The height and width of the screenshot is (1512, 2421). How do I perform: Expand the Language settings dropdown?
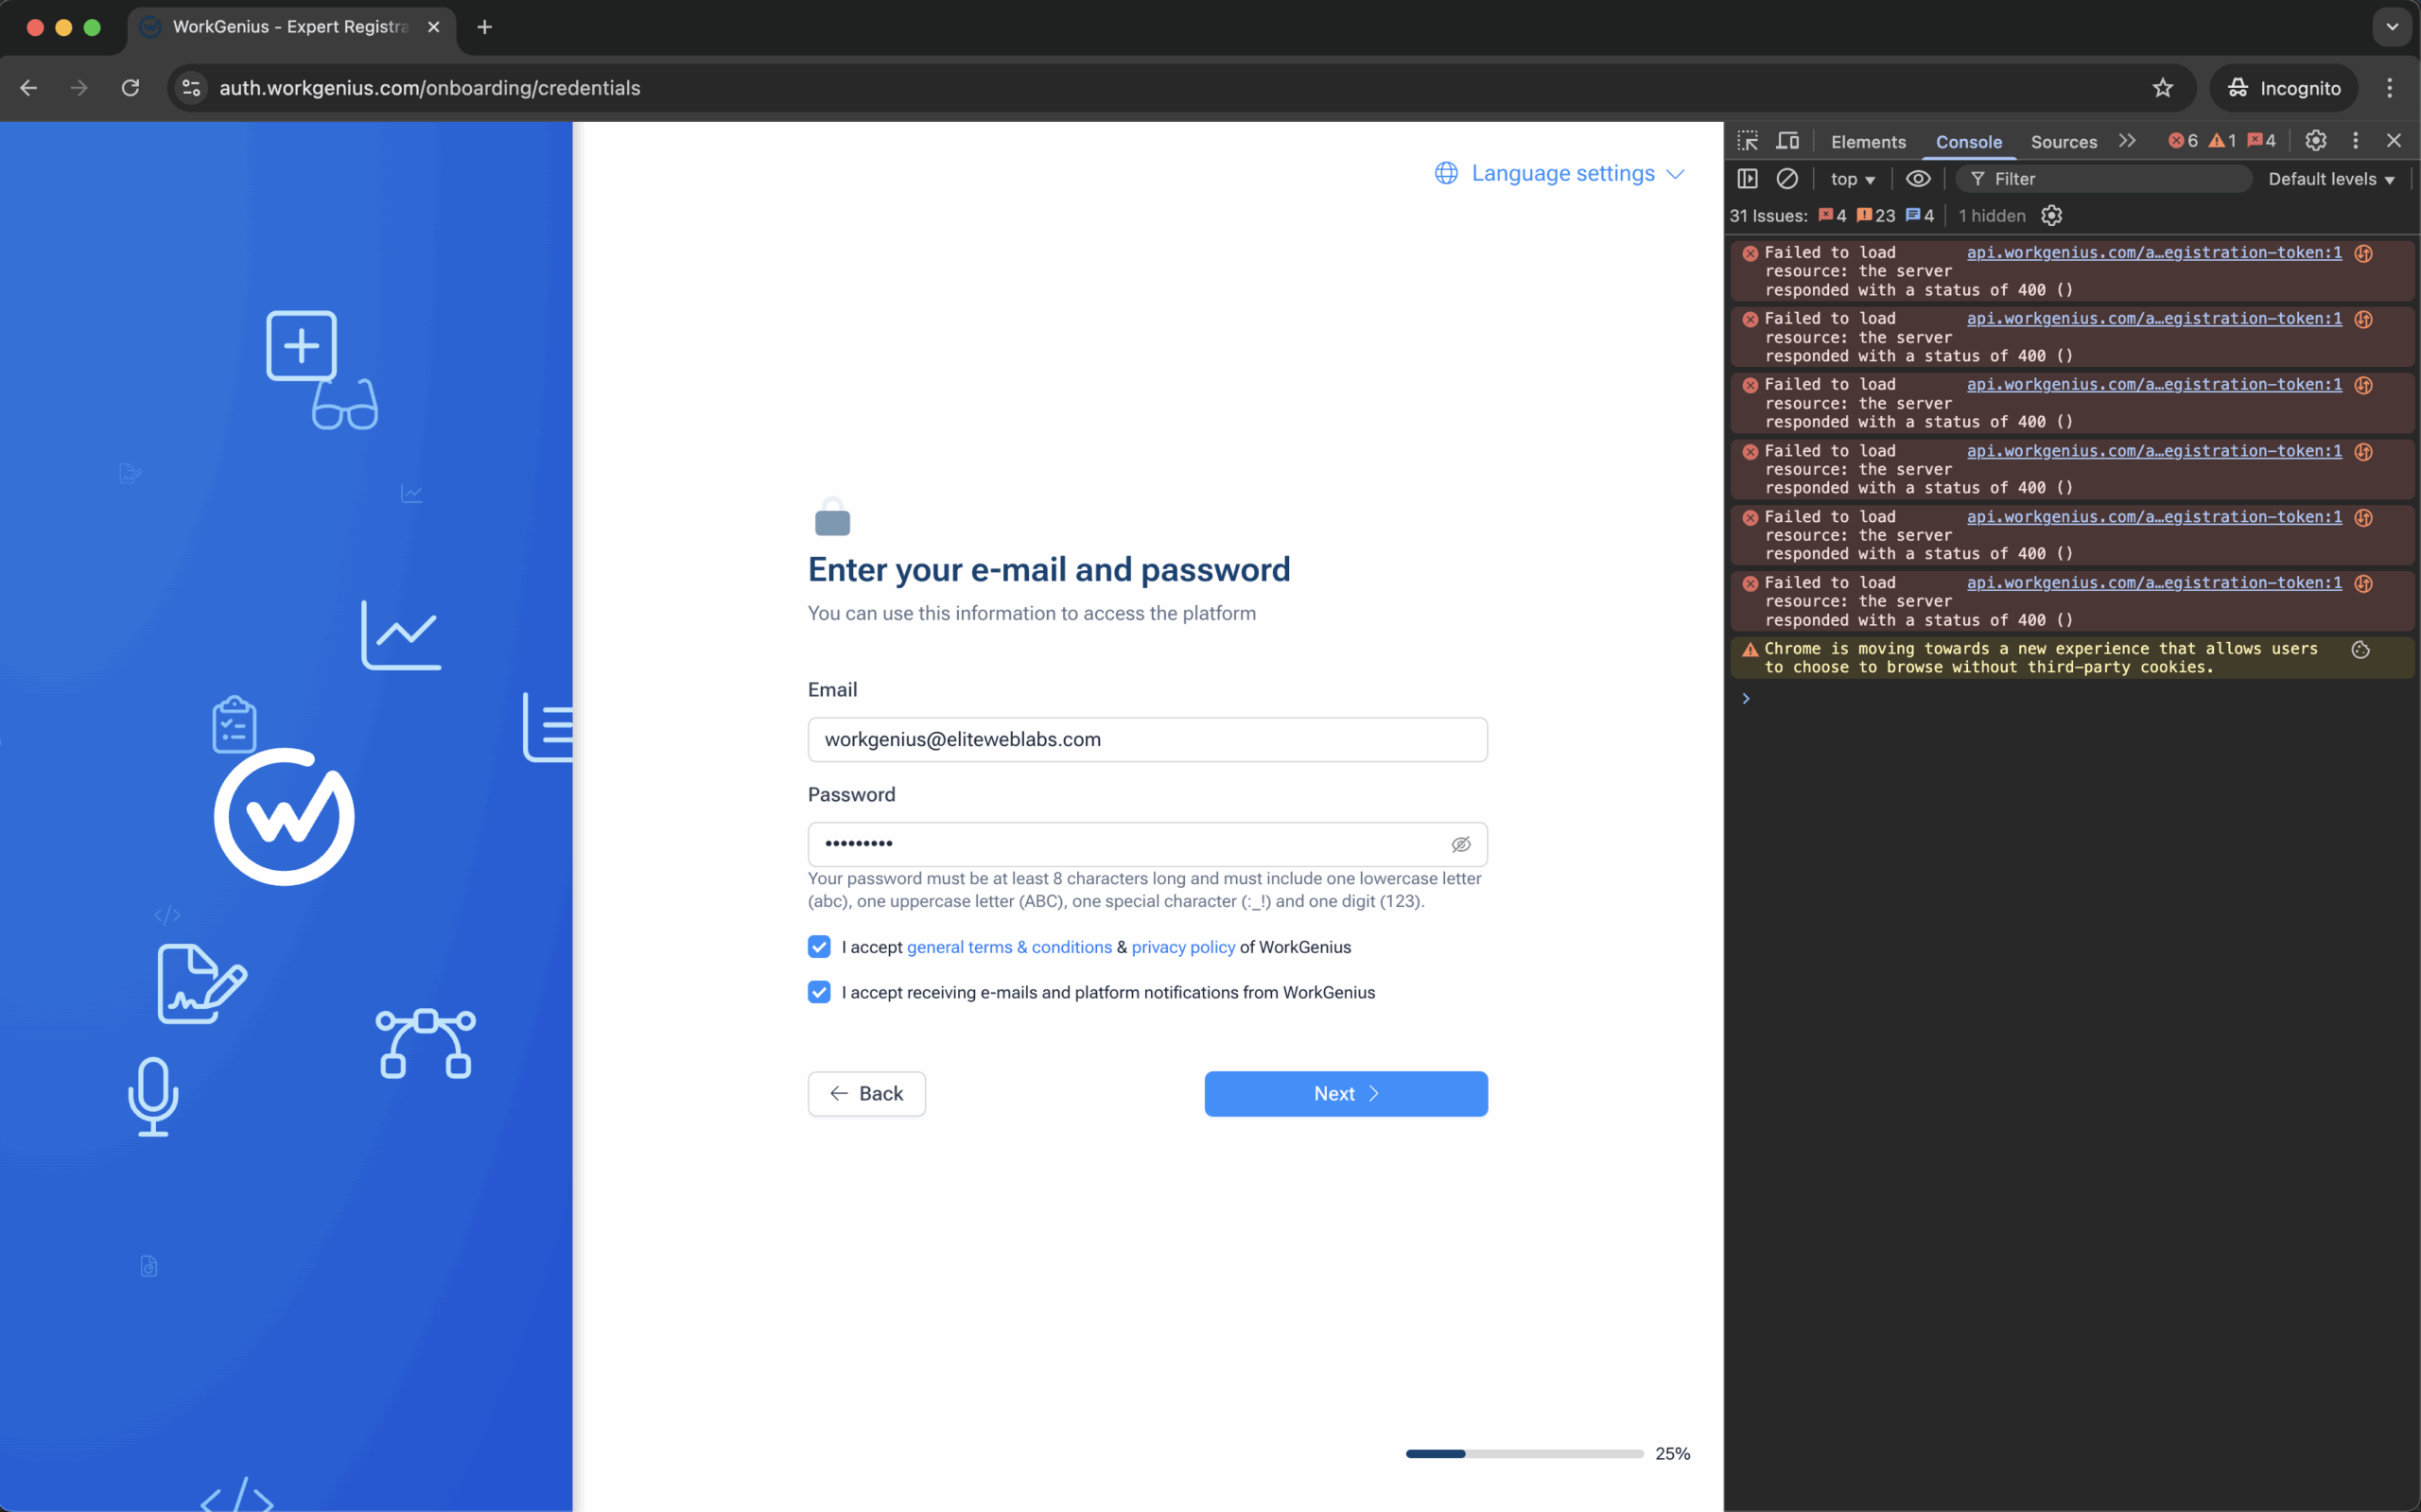click(1560, 174)
